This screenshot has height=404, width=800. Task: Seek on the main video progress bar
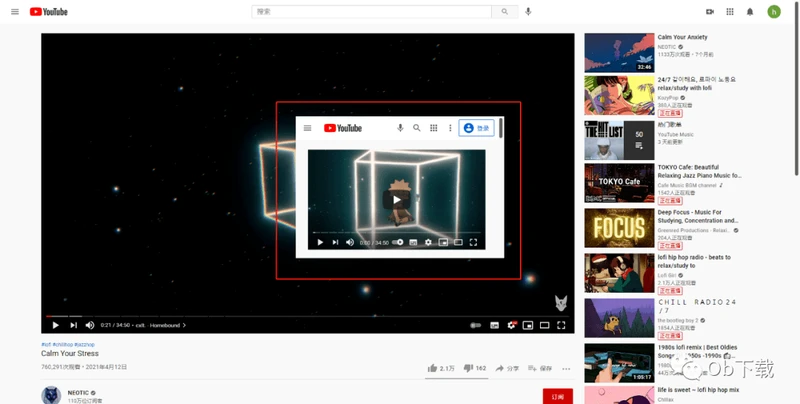pos(308,316)
